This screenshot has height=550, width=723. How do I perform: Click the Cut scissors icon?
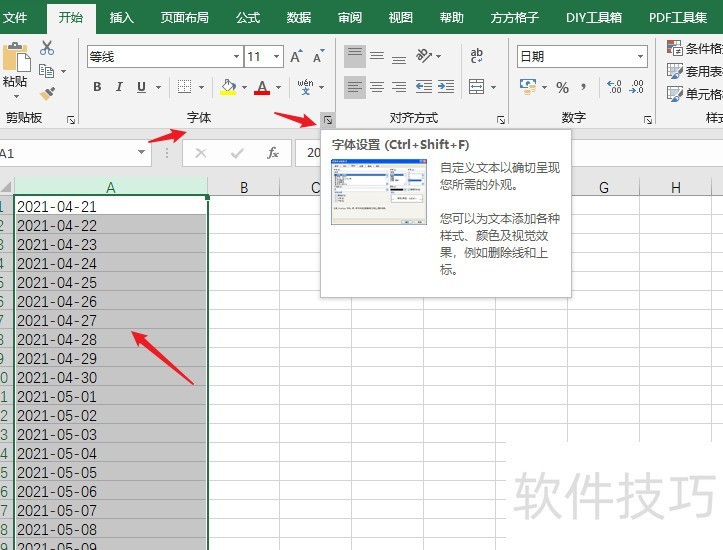click(47, 48)
